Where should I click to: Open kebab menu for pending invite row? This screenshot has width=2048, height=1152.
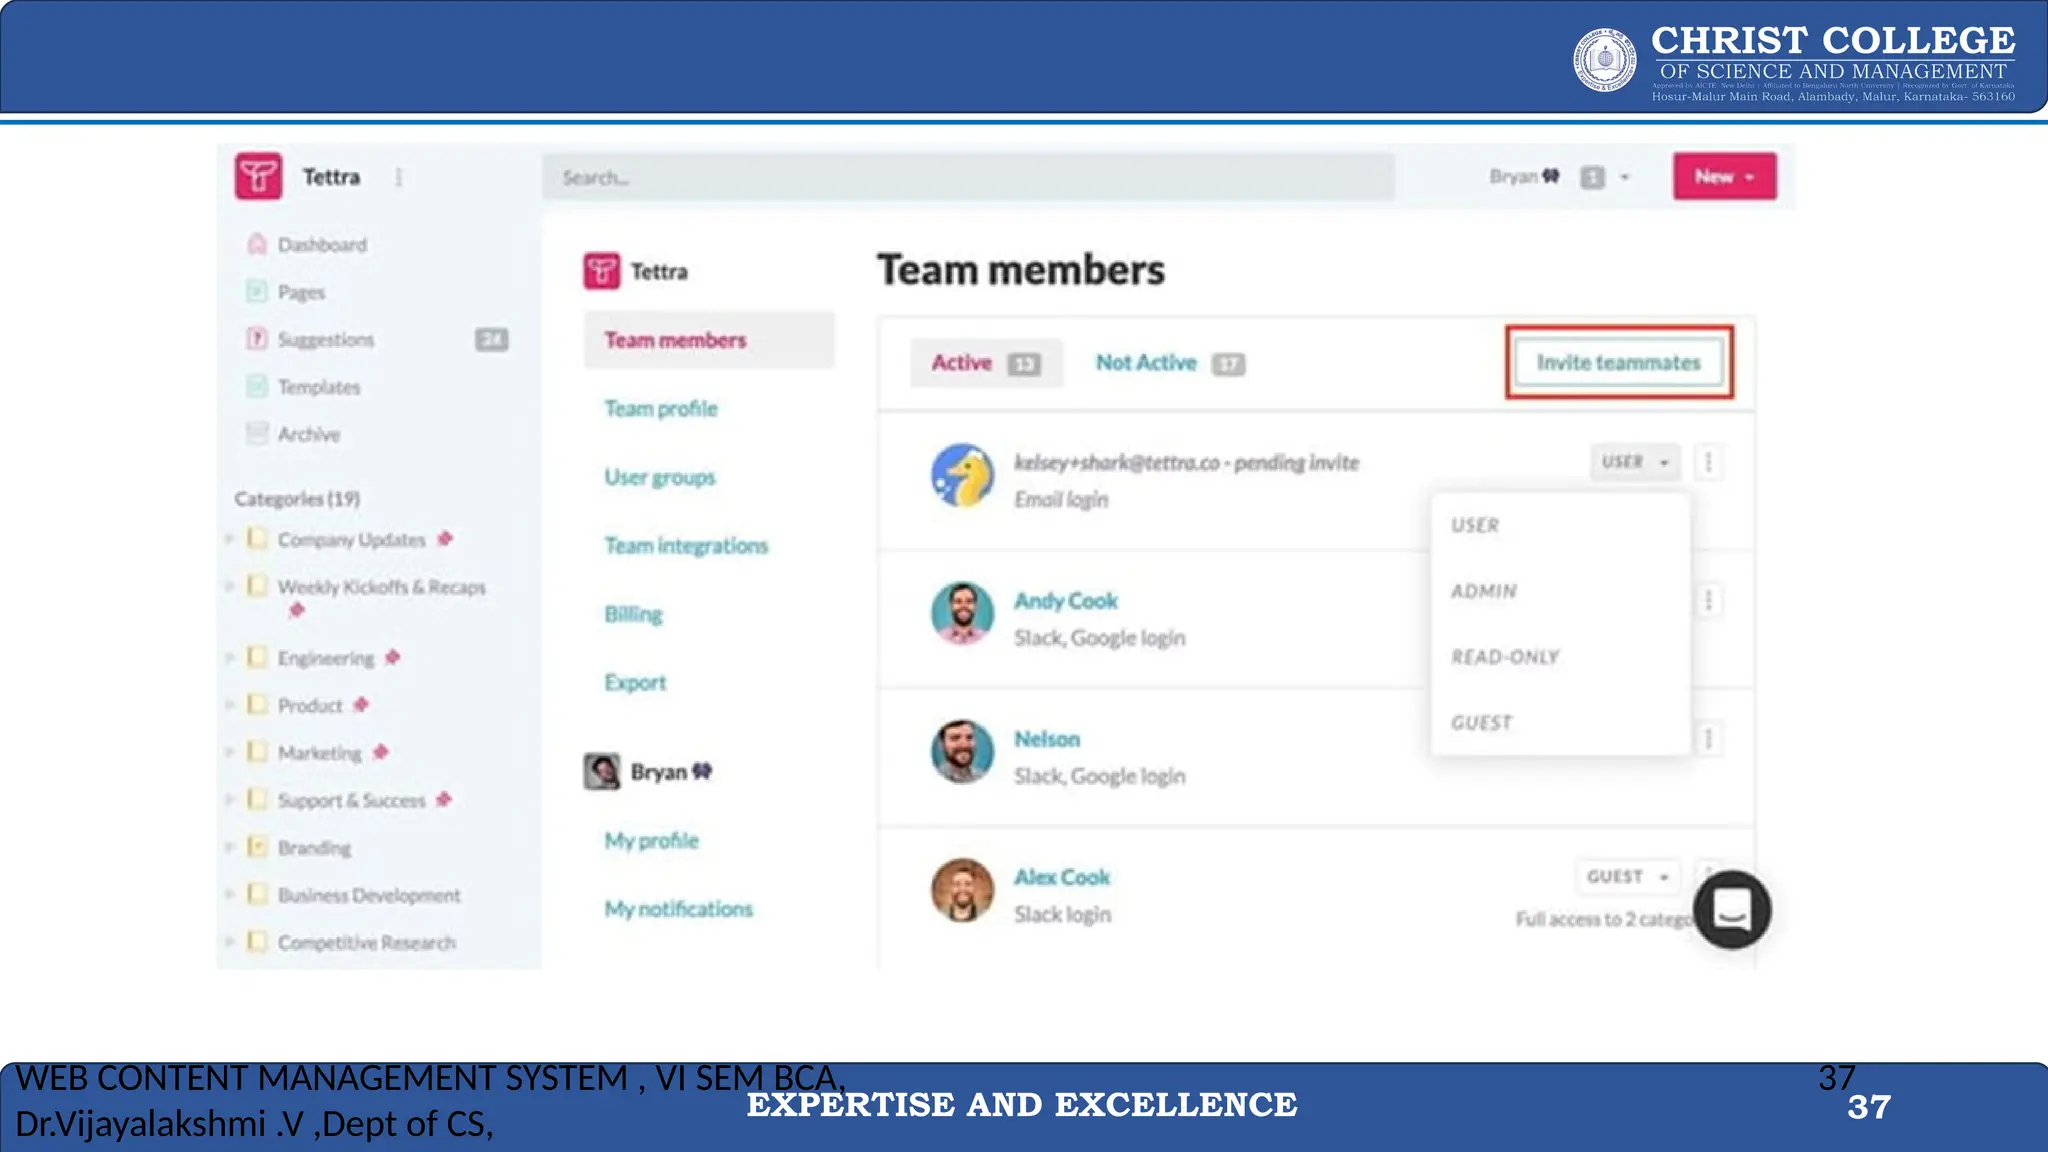(1708, 462)
